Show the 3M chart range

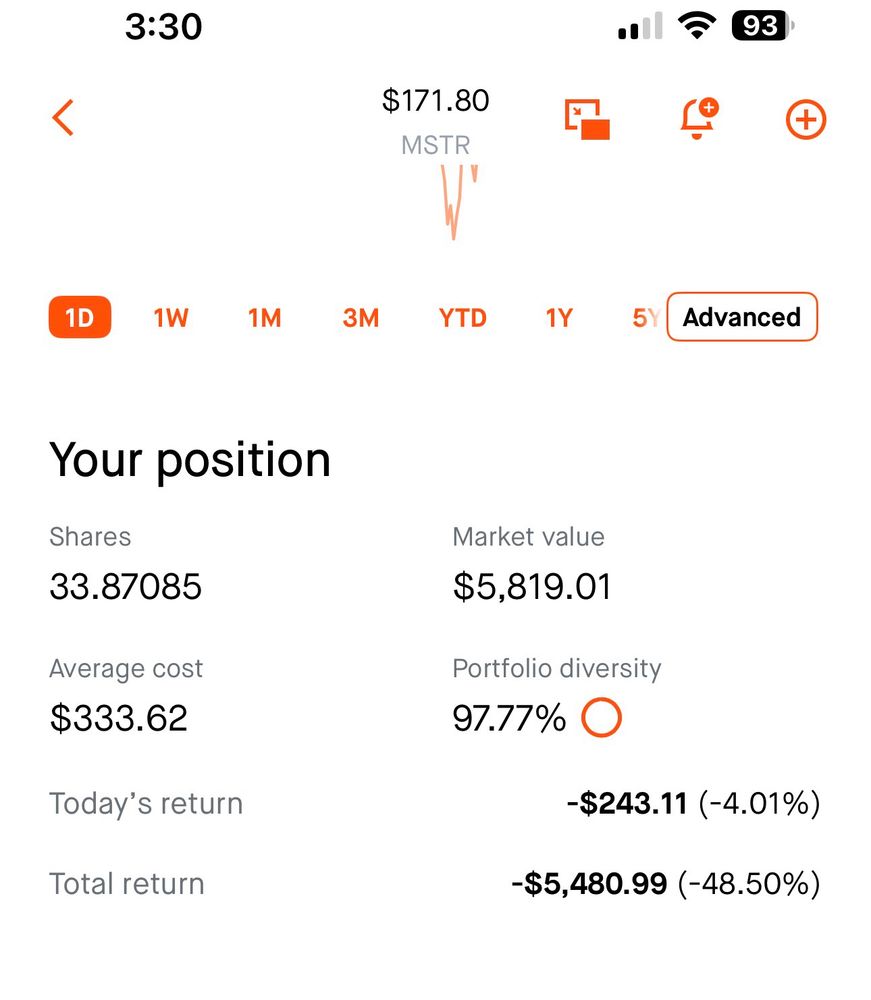(x=361, y=318)
